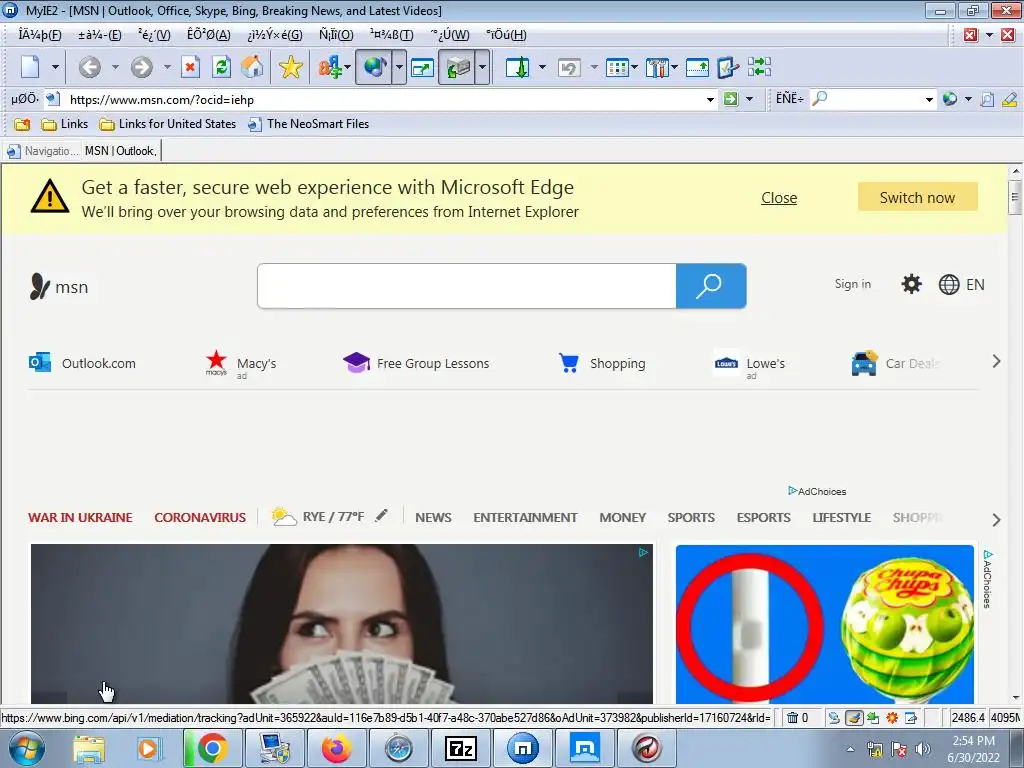Go to Home page via house icon
Screen dimensions: 1024x768
pyautogui.click(x=252, y=67)
